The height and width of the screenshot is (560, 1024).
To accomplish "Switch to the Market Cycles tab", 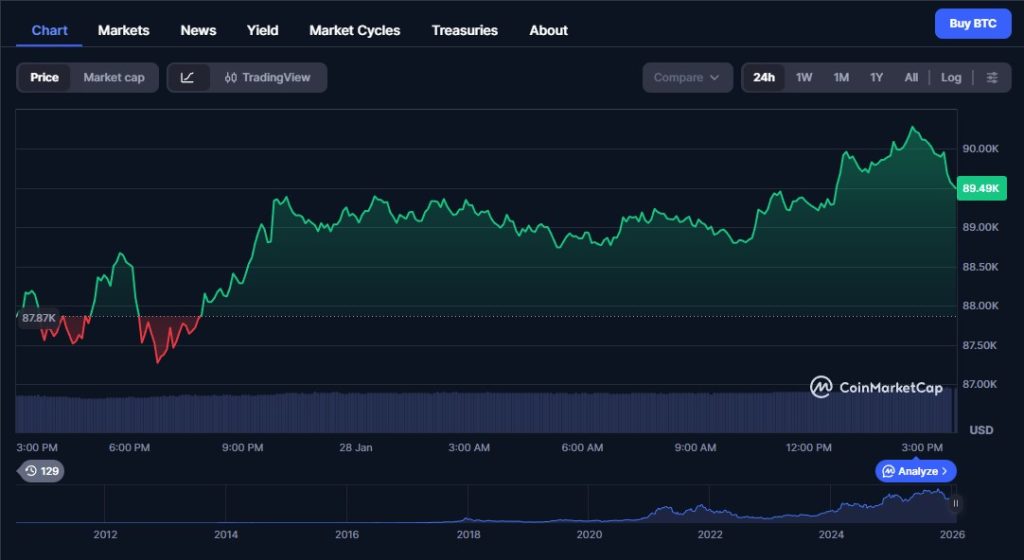I will 354,30.
